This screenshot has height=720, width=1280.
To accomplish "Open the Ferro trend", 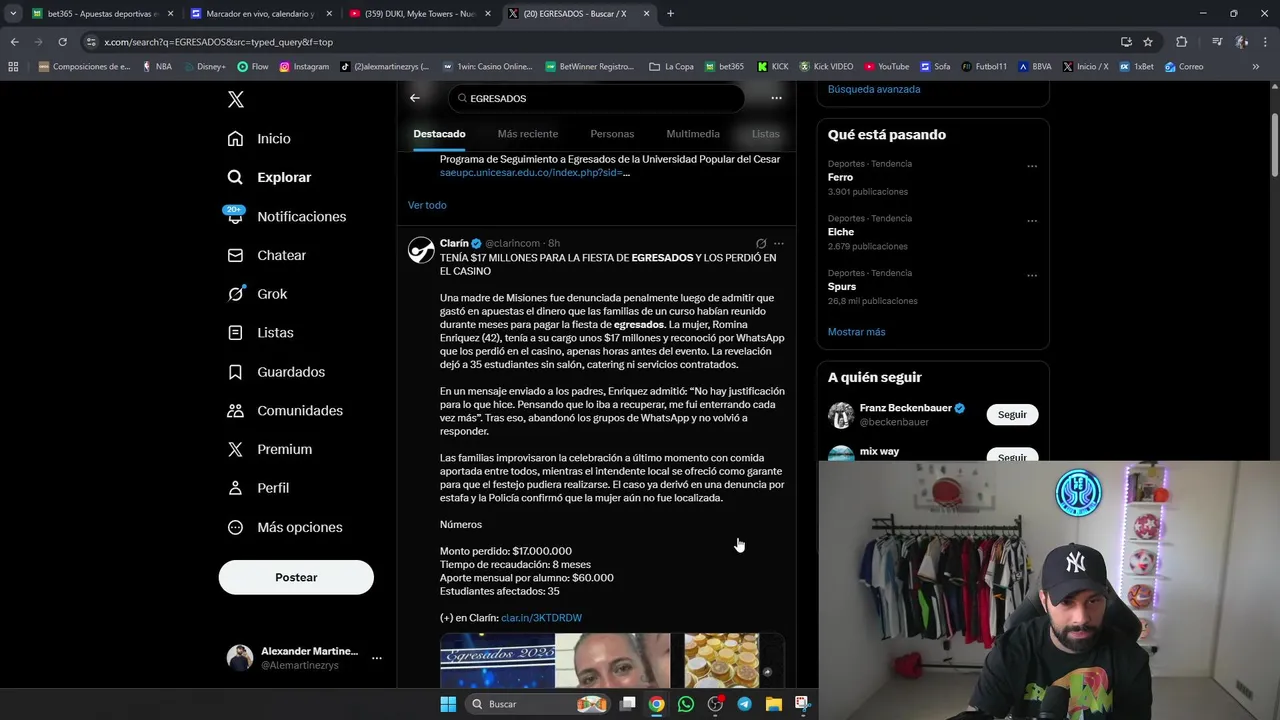I will point(840,177).
